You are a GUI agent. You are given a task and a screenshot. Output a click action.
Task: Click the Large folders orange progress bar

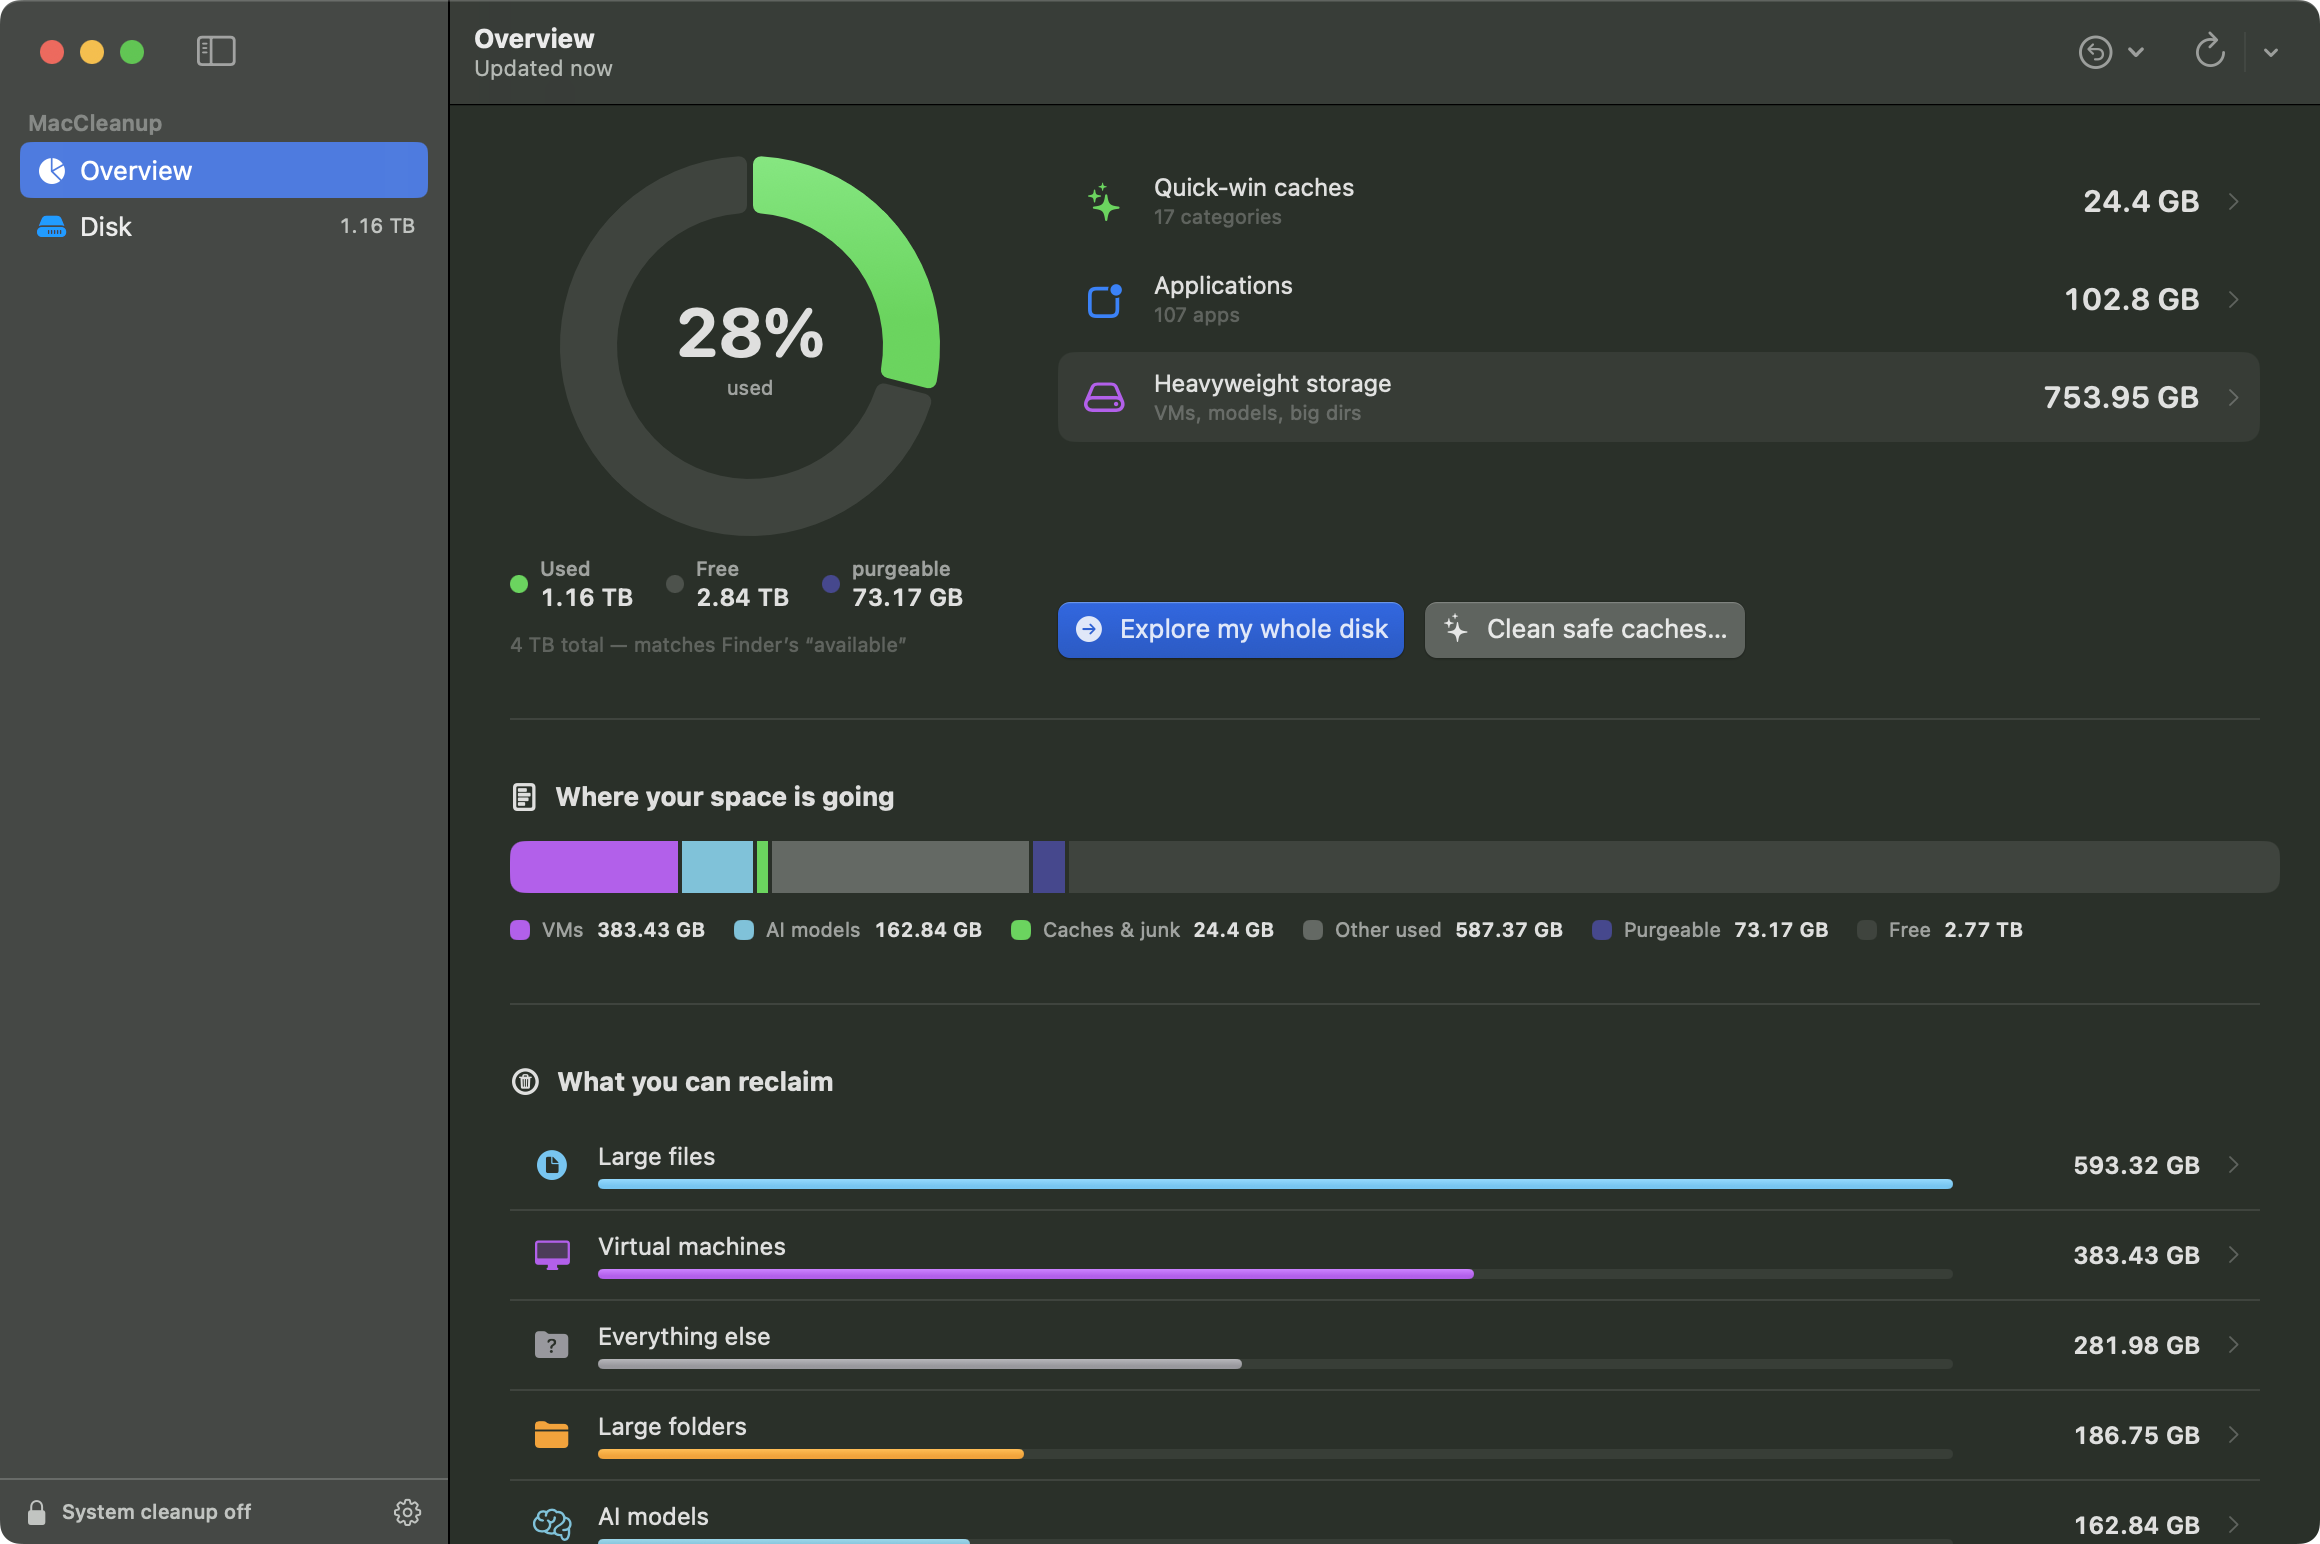tap(811, 1454)
